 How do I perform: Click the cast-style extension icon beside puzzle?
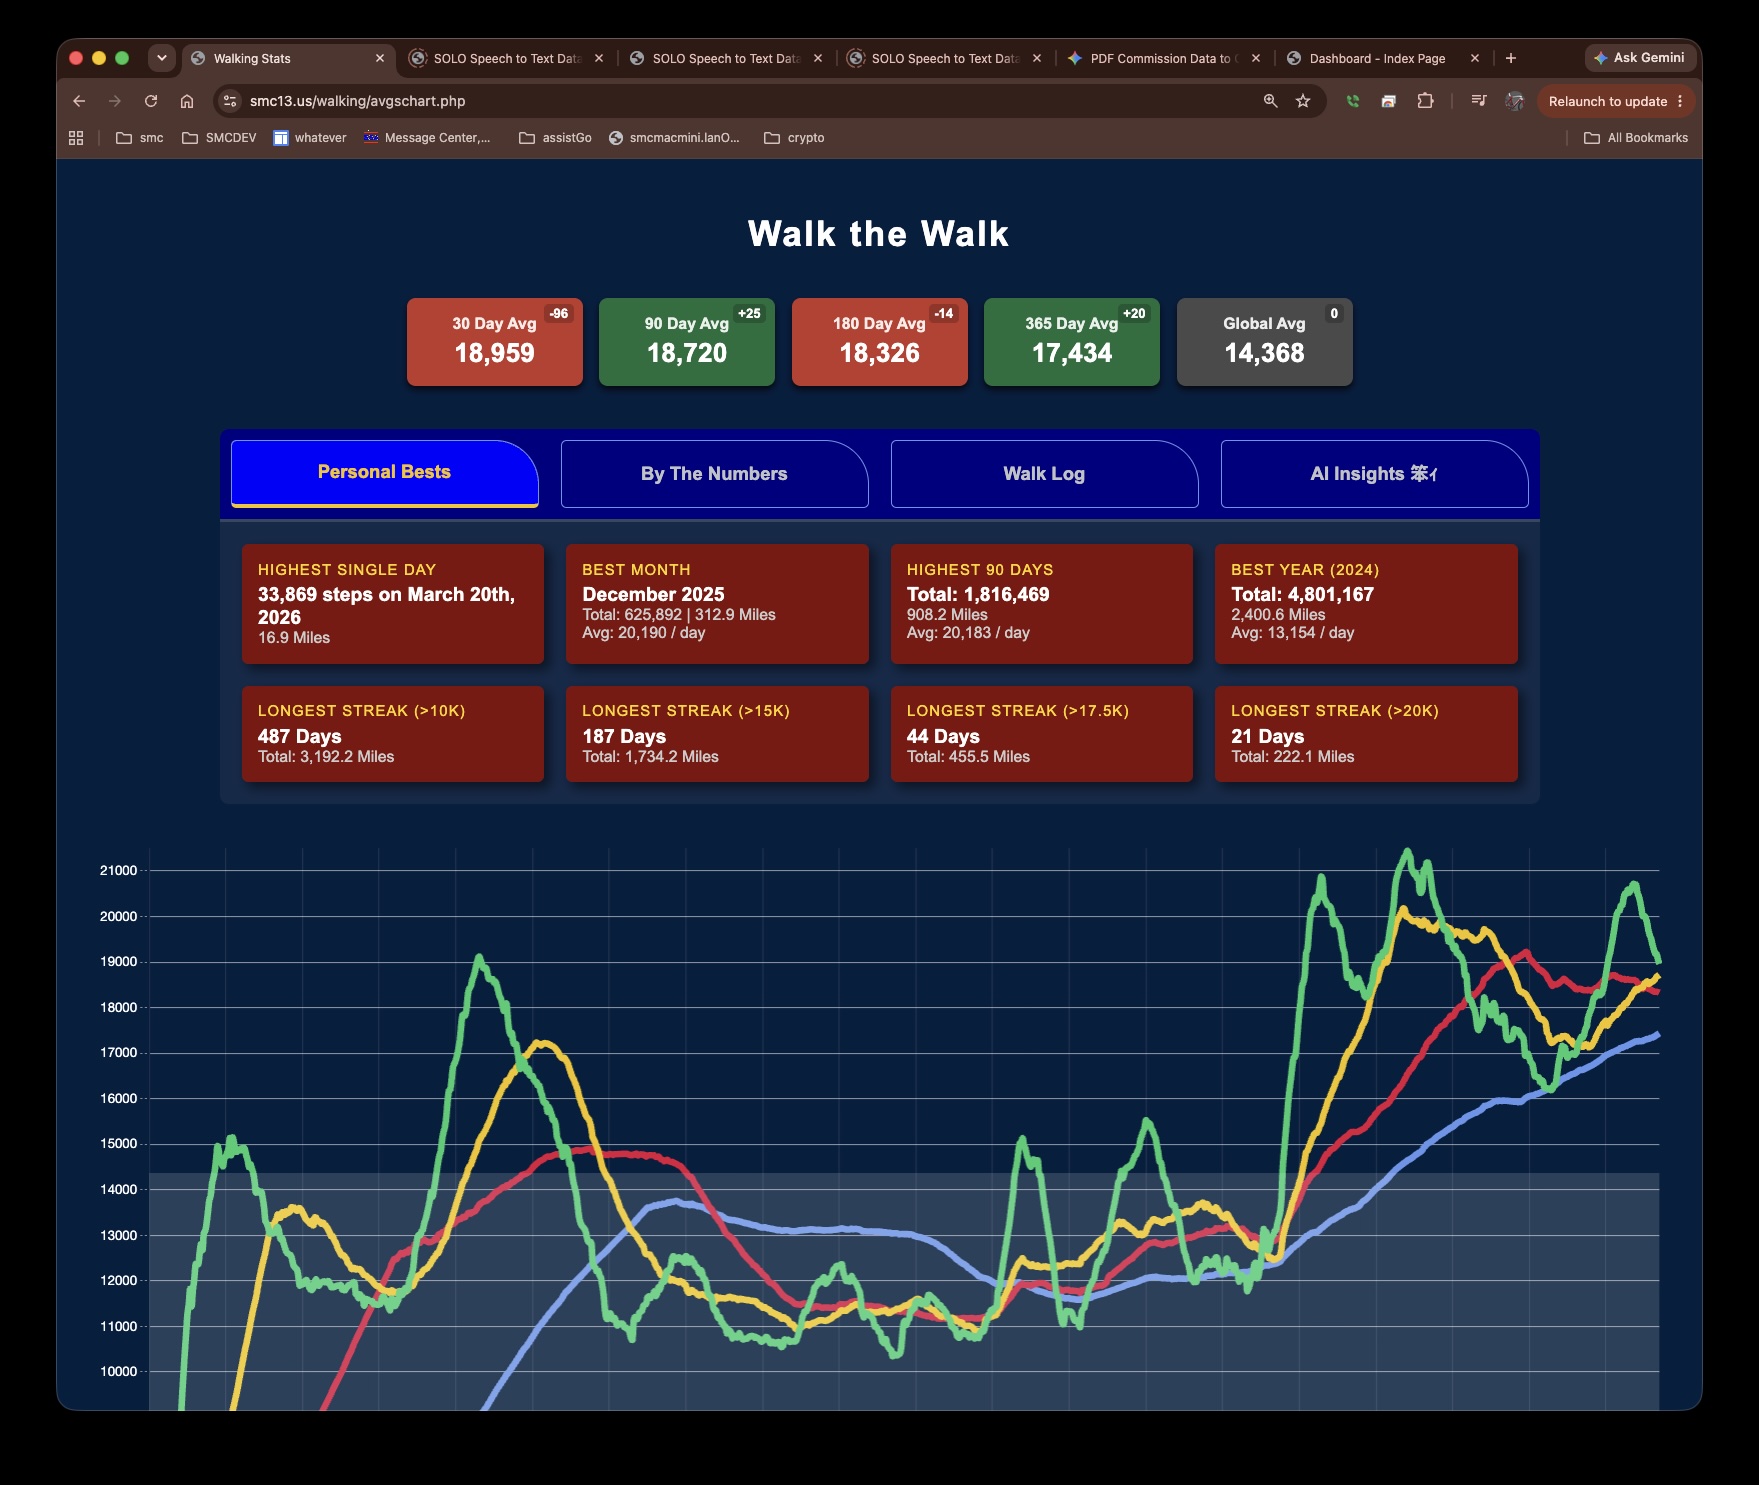click(x=1389, y=101)
